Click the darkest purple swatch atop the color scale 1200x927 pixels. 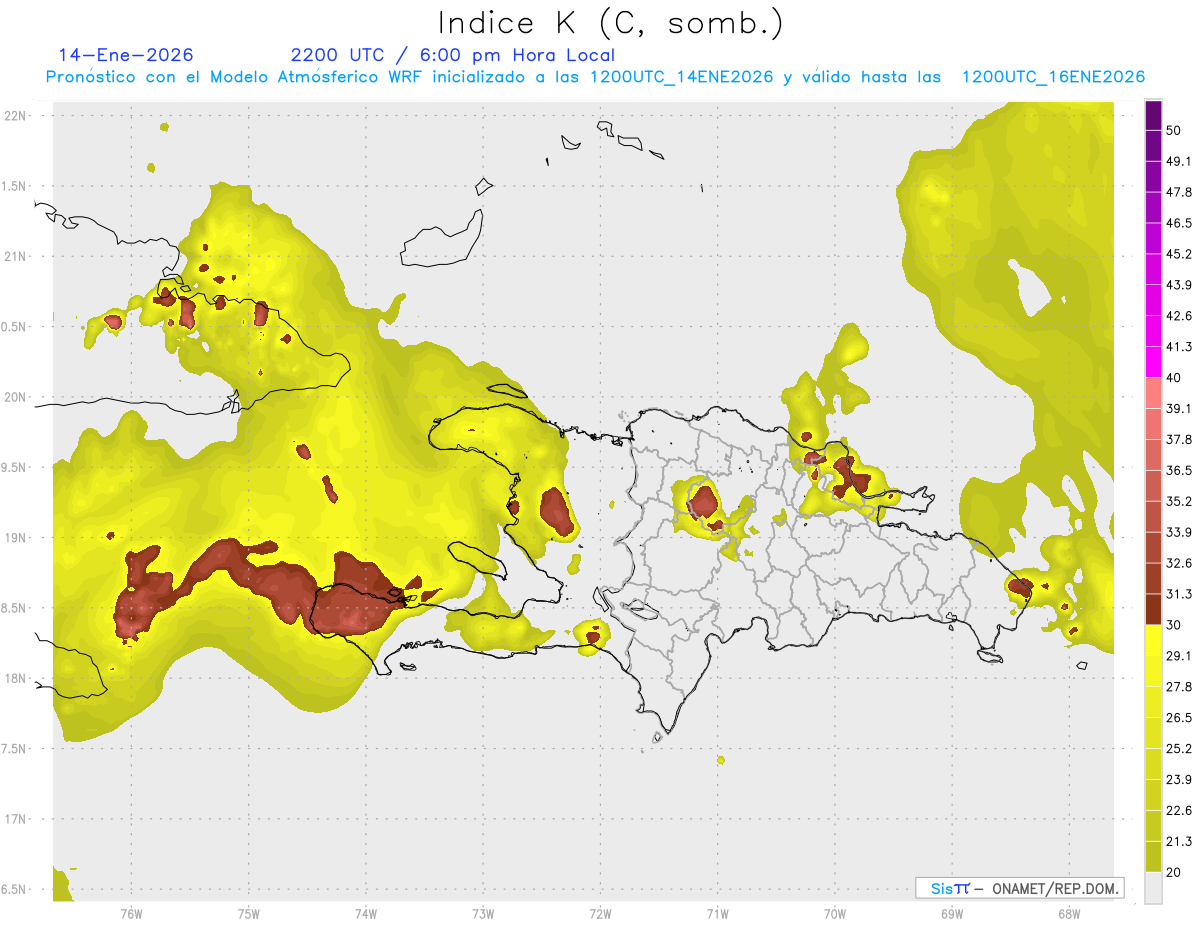tap(1153, 115)
